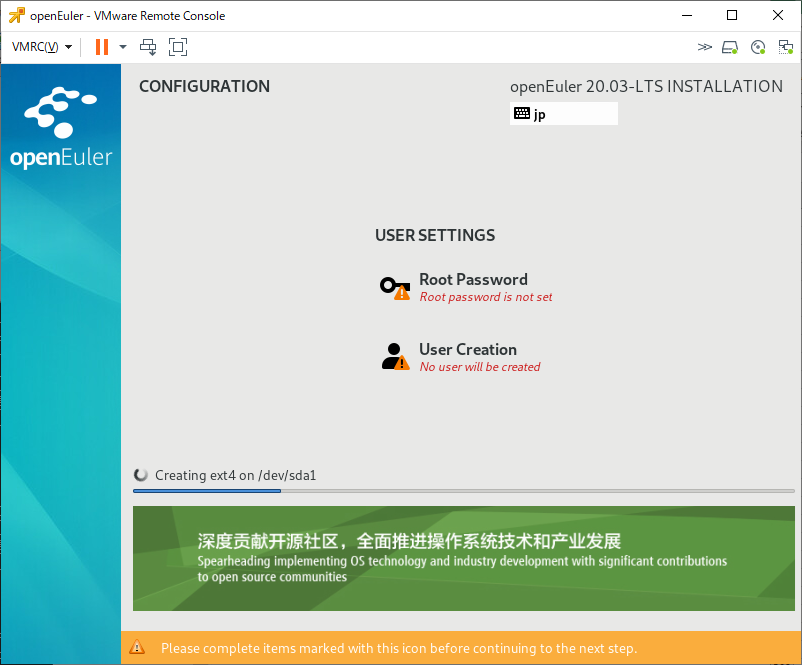Viewport: 802px width, 665px height.
Task: Click the network adapter device icon
Action: (785, 47)
